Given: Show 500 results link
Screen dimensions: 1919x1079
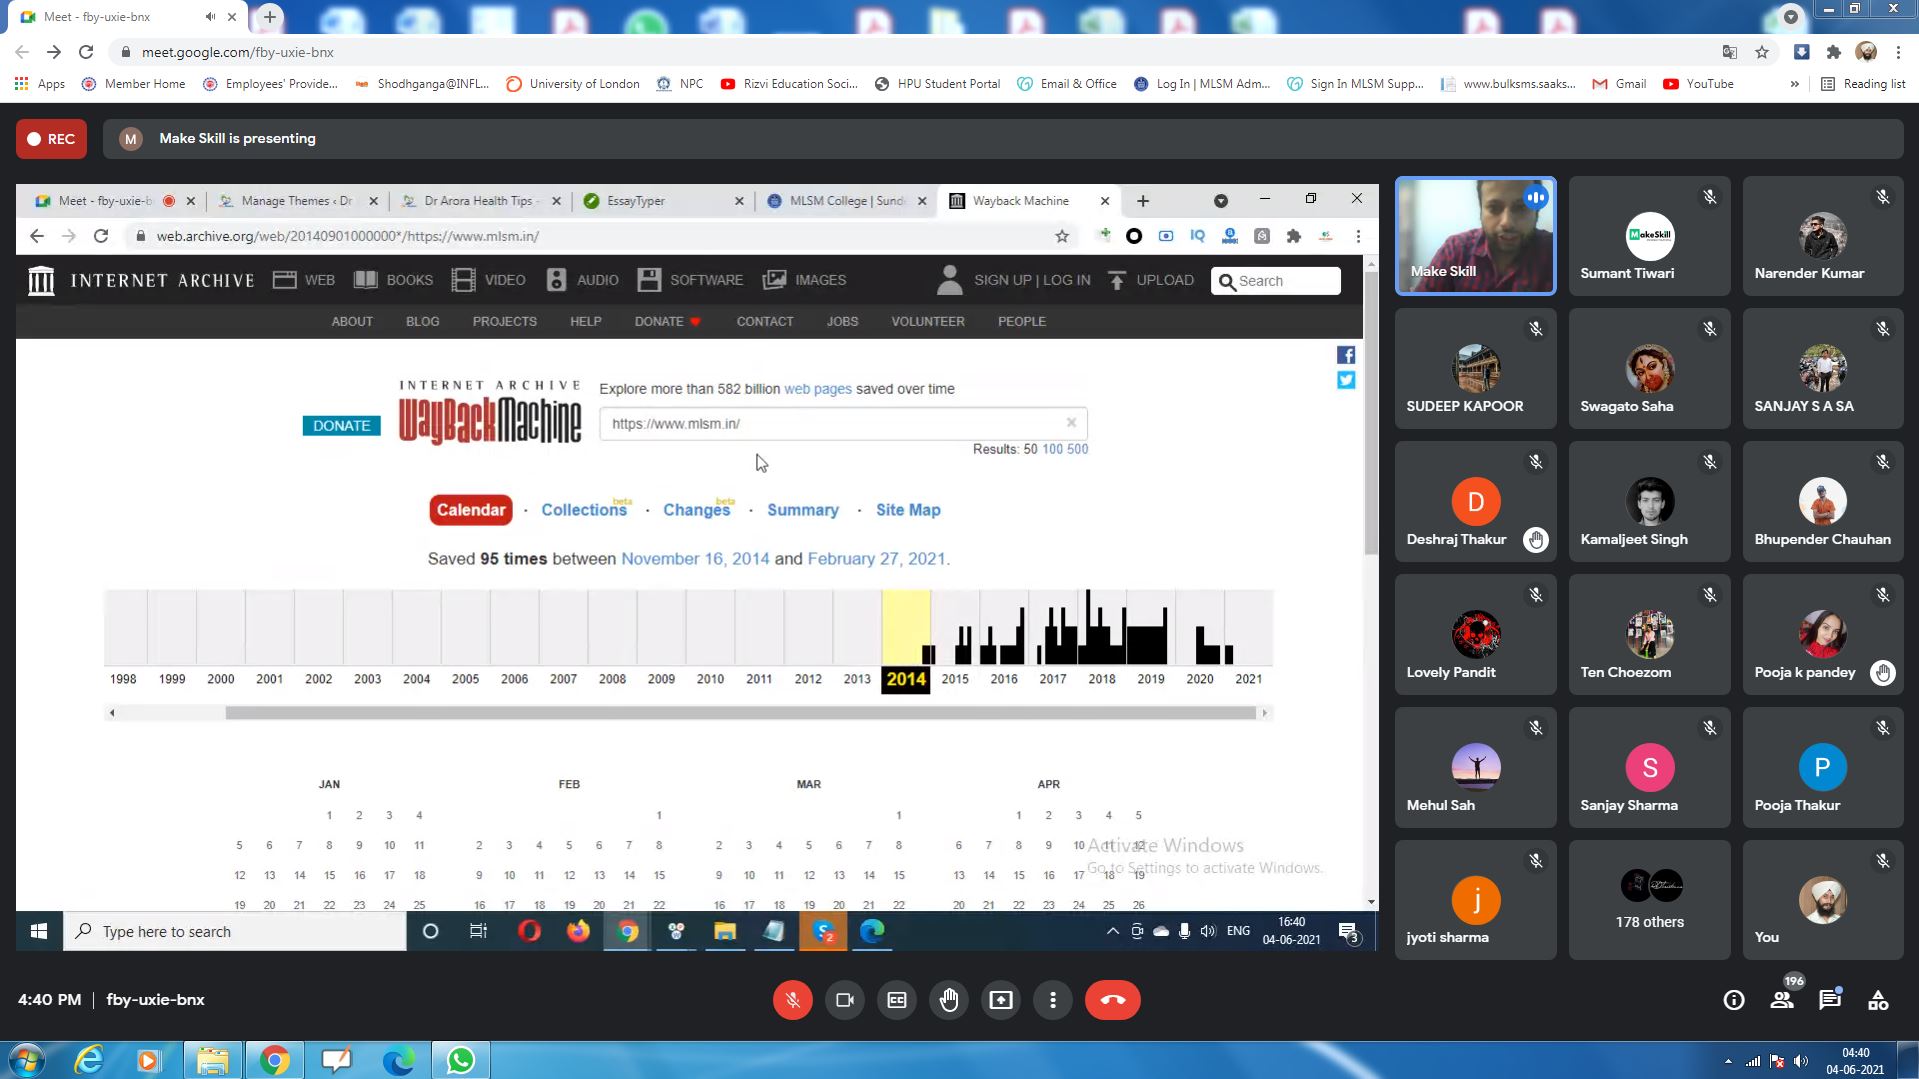Looking at the screenshot, I should 1077,449.
